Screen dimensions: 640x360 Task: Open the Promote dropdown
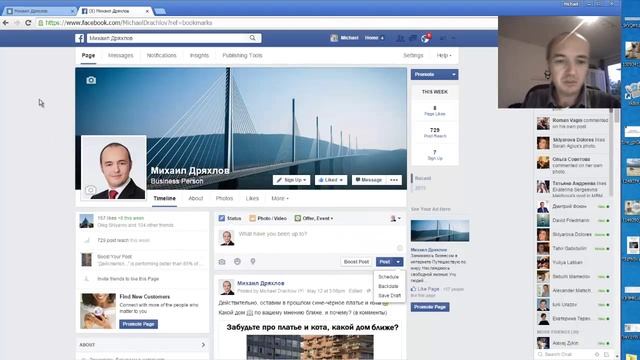(x=434, y=74)
